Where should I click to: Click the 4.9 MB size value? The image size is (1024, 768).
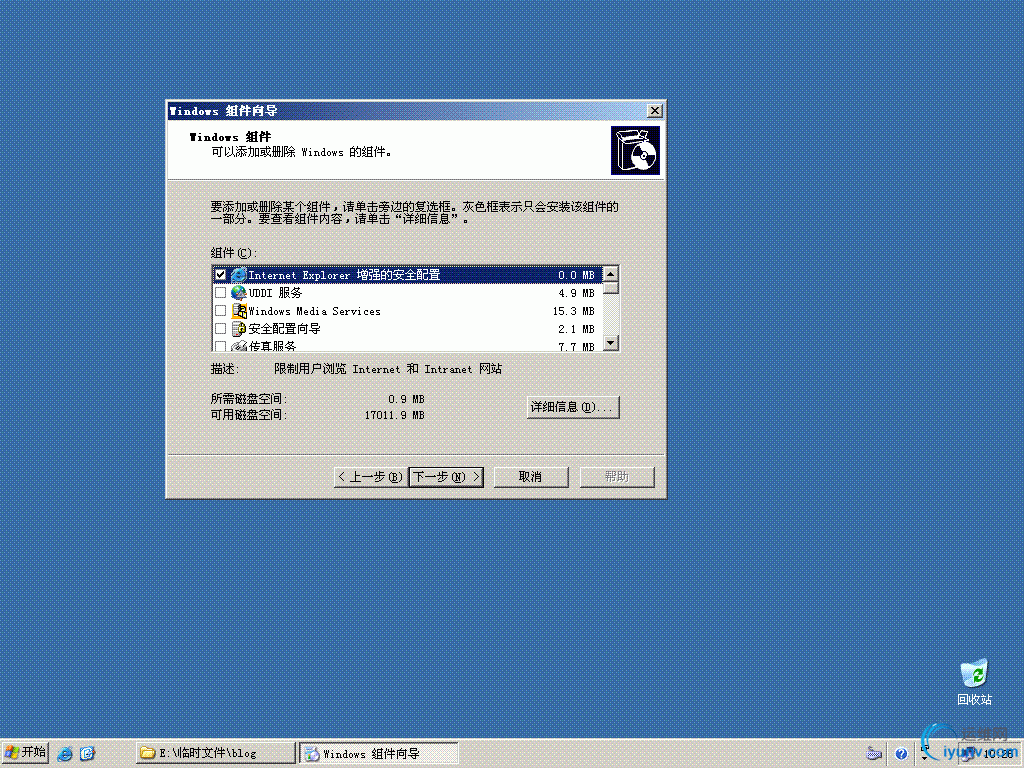[576, 293]
